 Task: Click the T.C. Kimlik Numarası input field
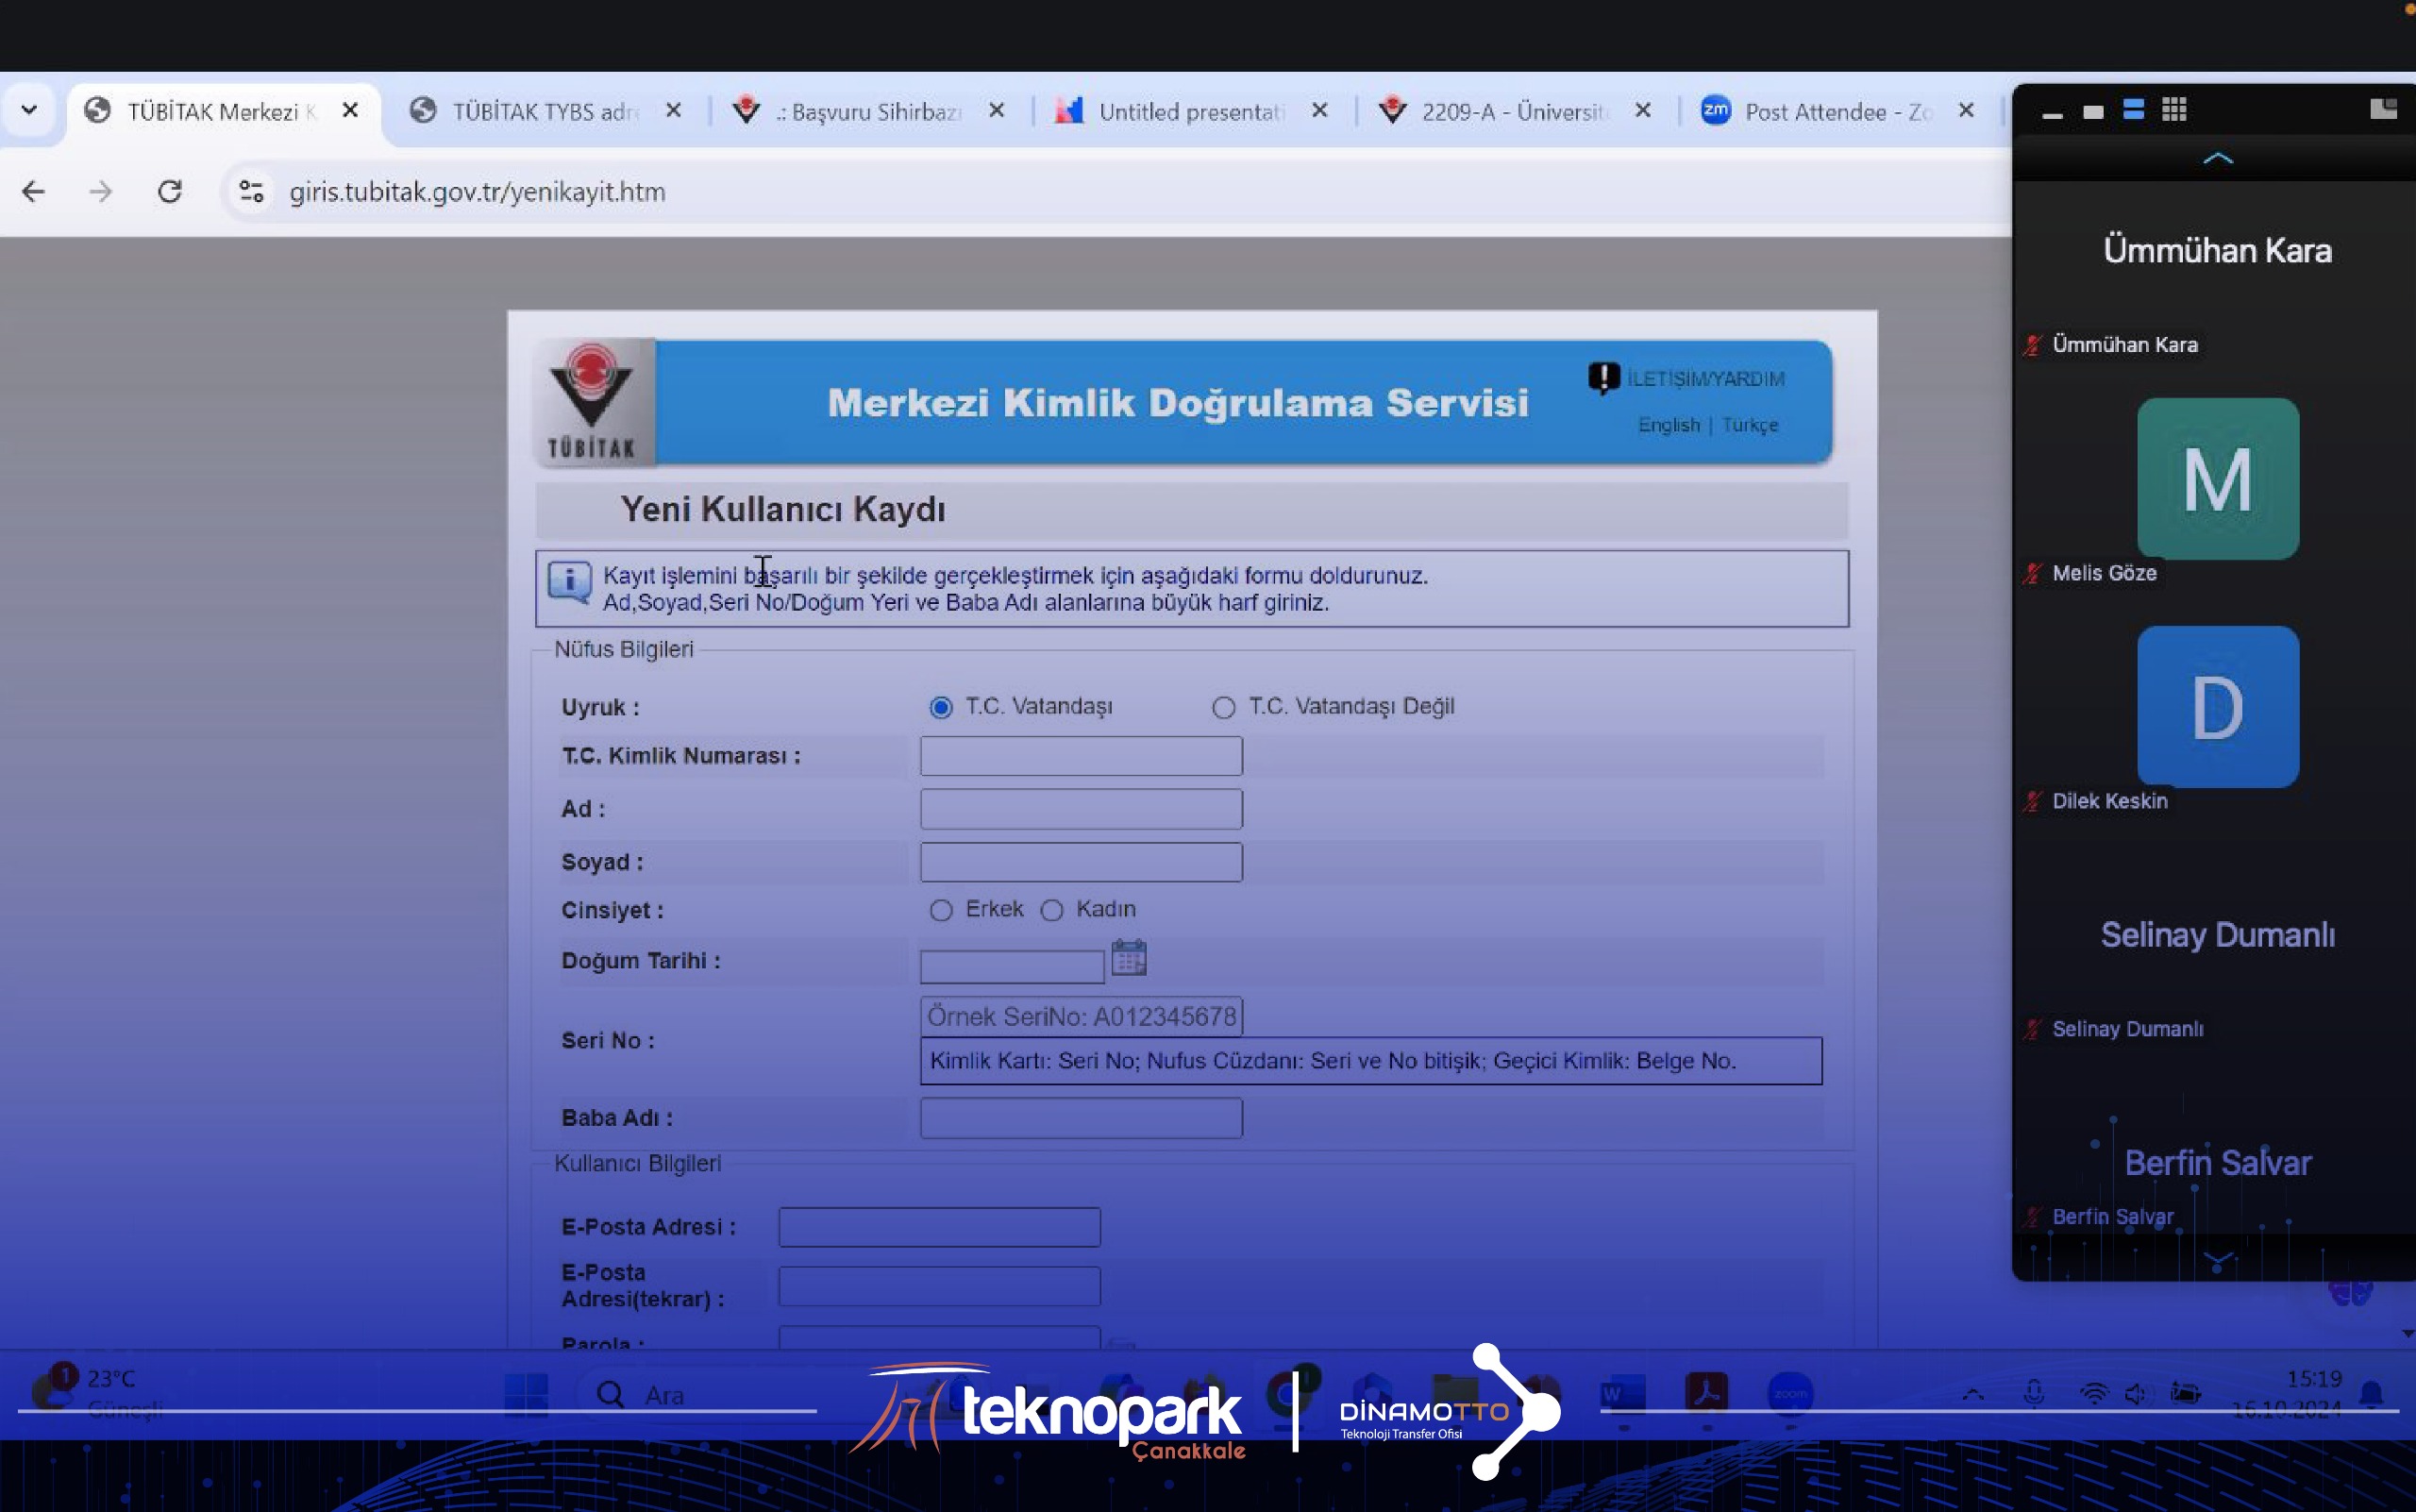1081,756
